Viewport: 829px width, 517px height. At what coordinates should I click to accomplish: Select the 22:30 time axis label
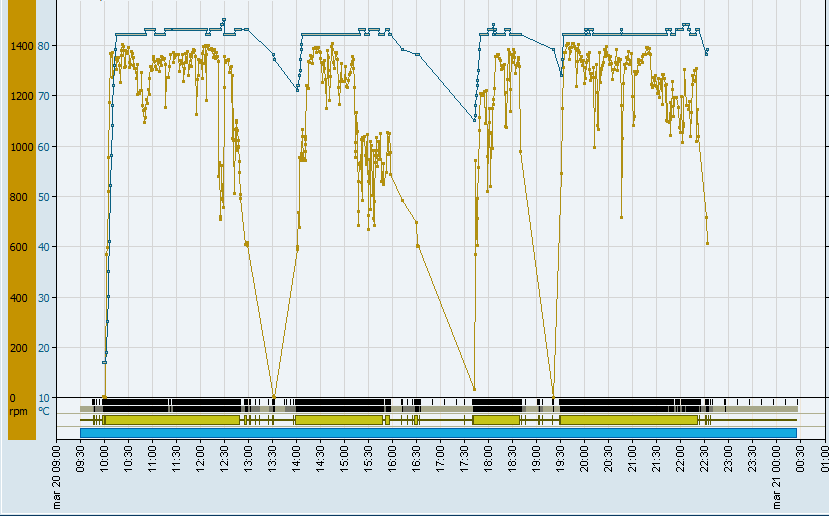pos(704,459)
